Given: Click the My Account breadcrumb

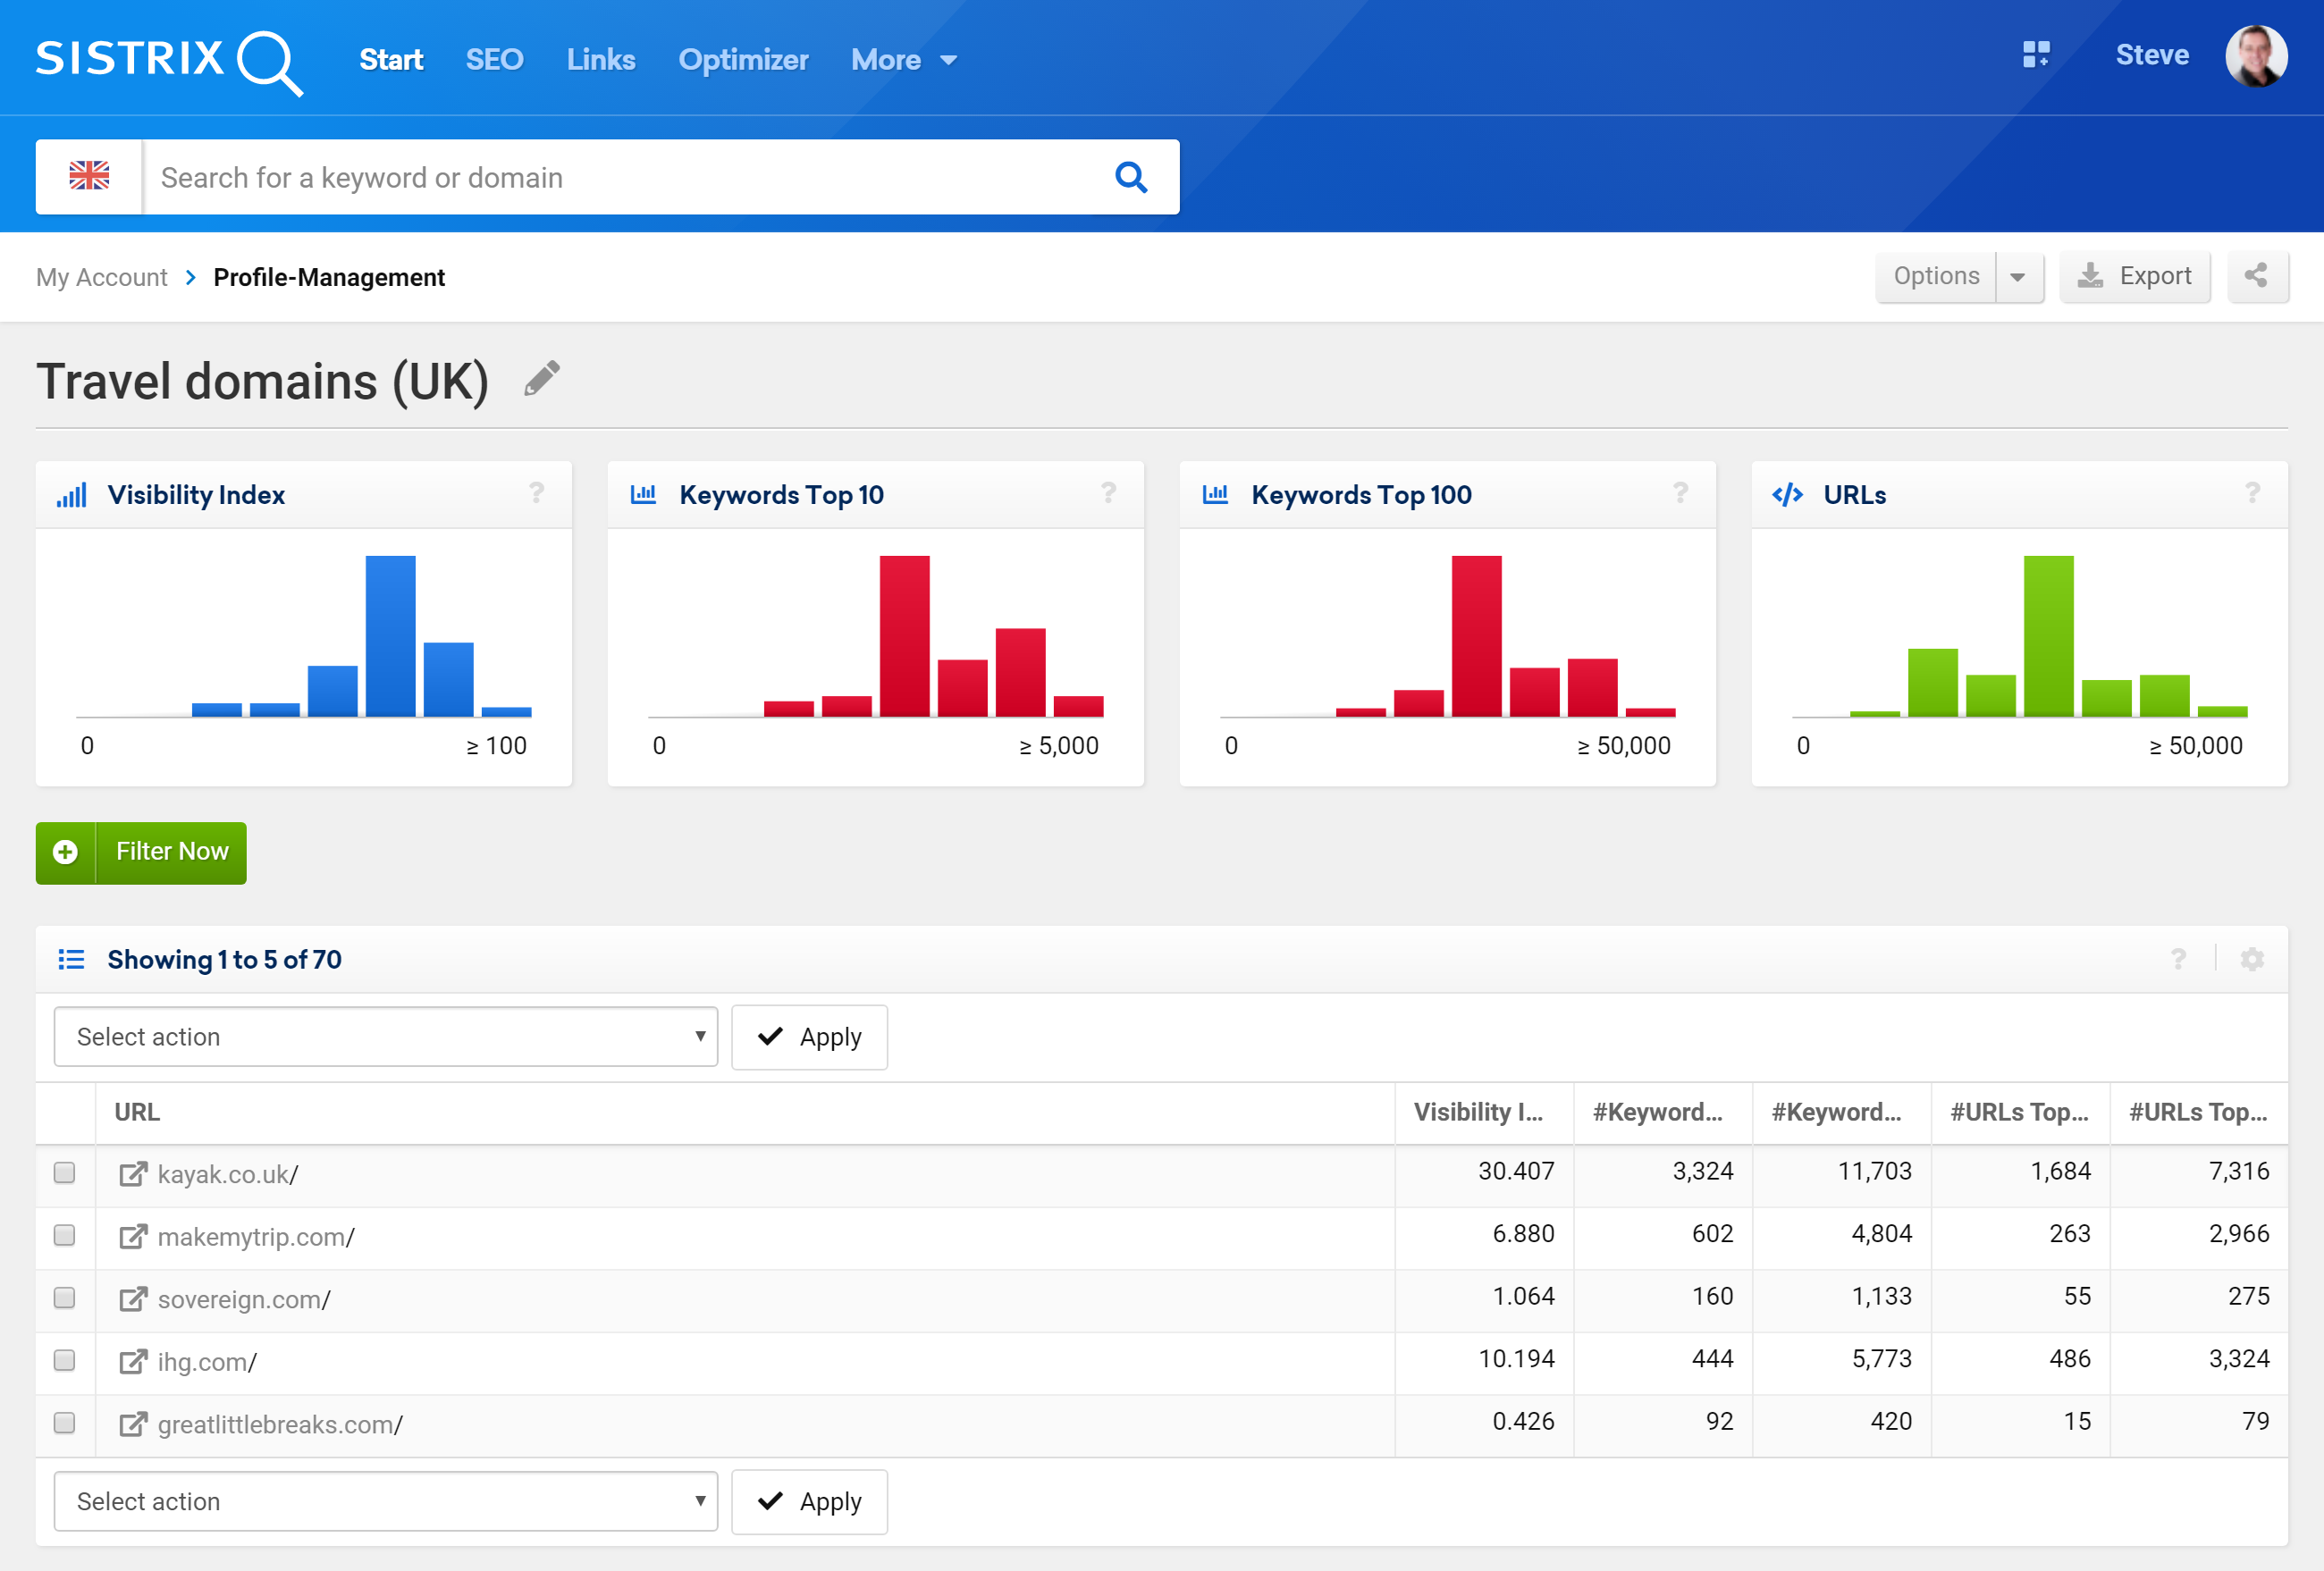Looking at the screenshot, I should point(102,277).
